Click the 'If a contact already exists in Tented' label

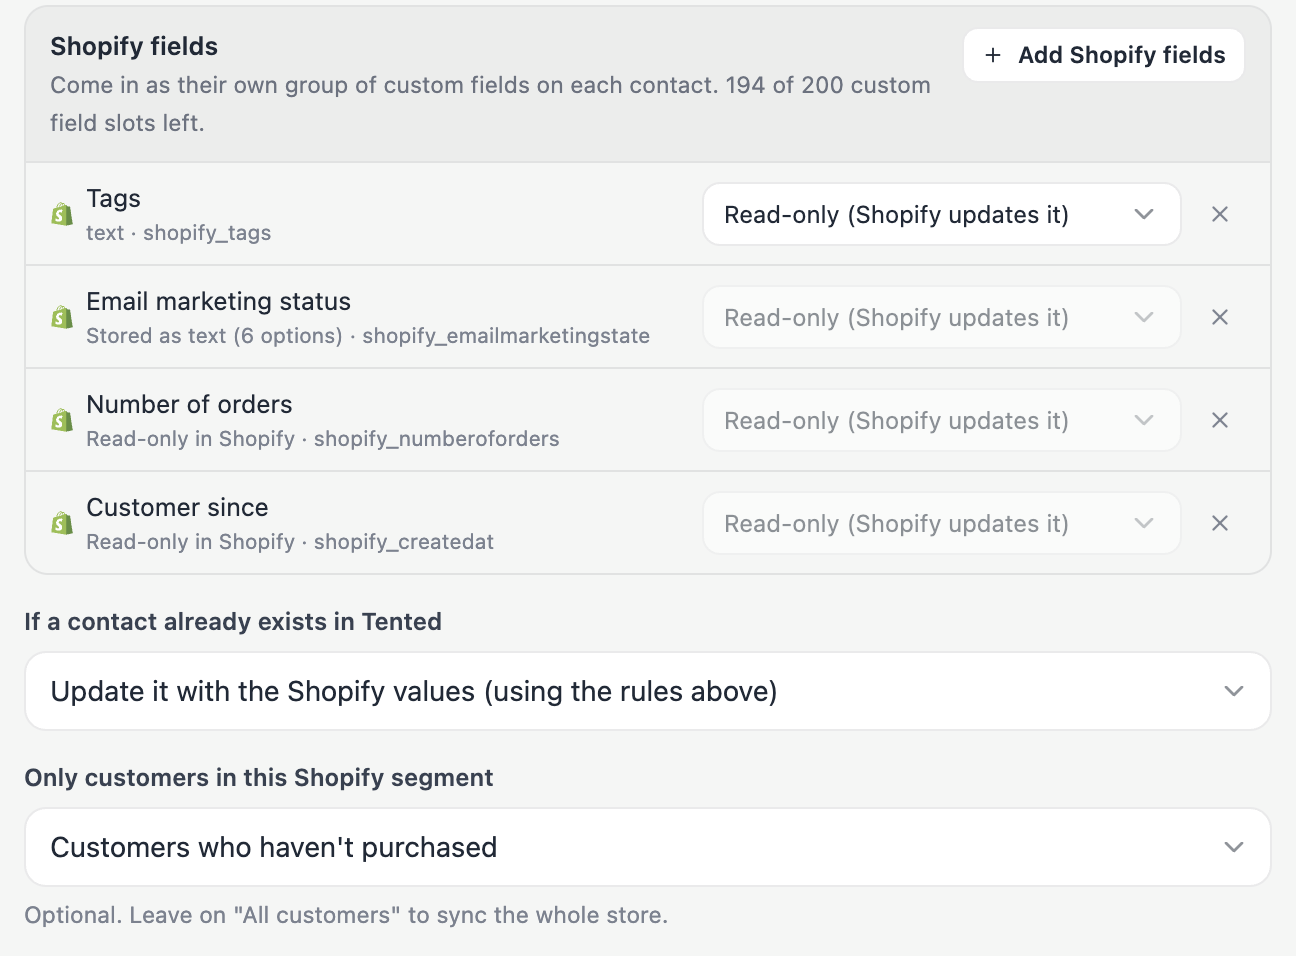233,621
